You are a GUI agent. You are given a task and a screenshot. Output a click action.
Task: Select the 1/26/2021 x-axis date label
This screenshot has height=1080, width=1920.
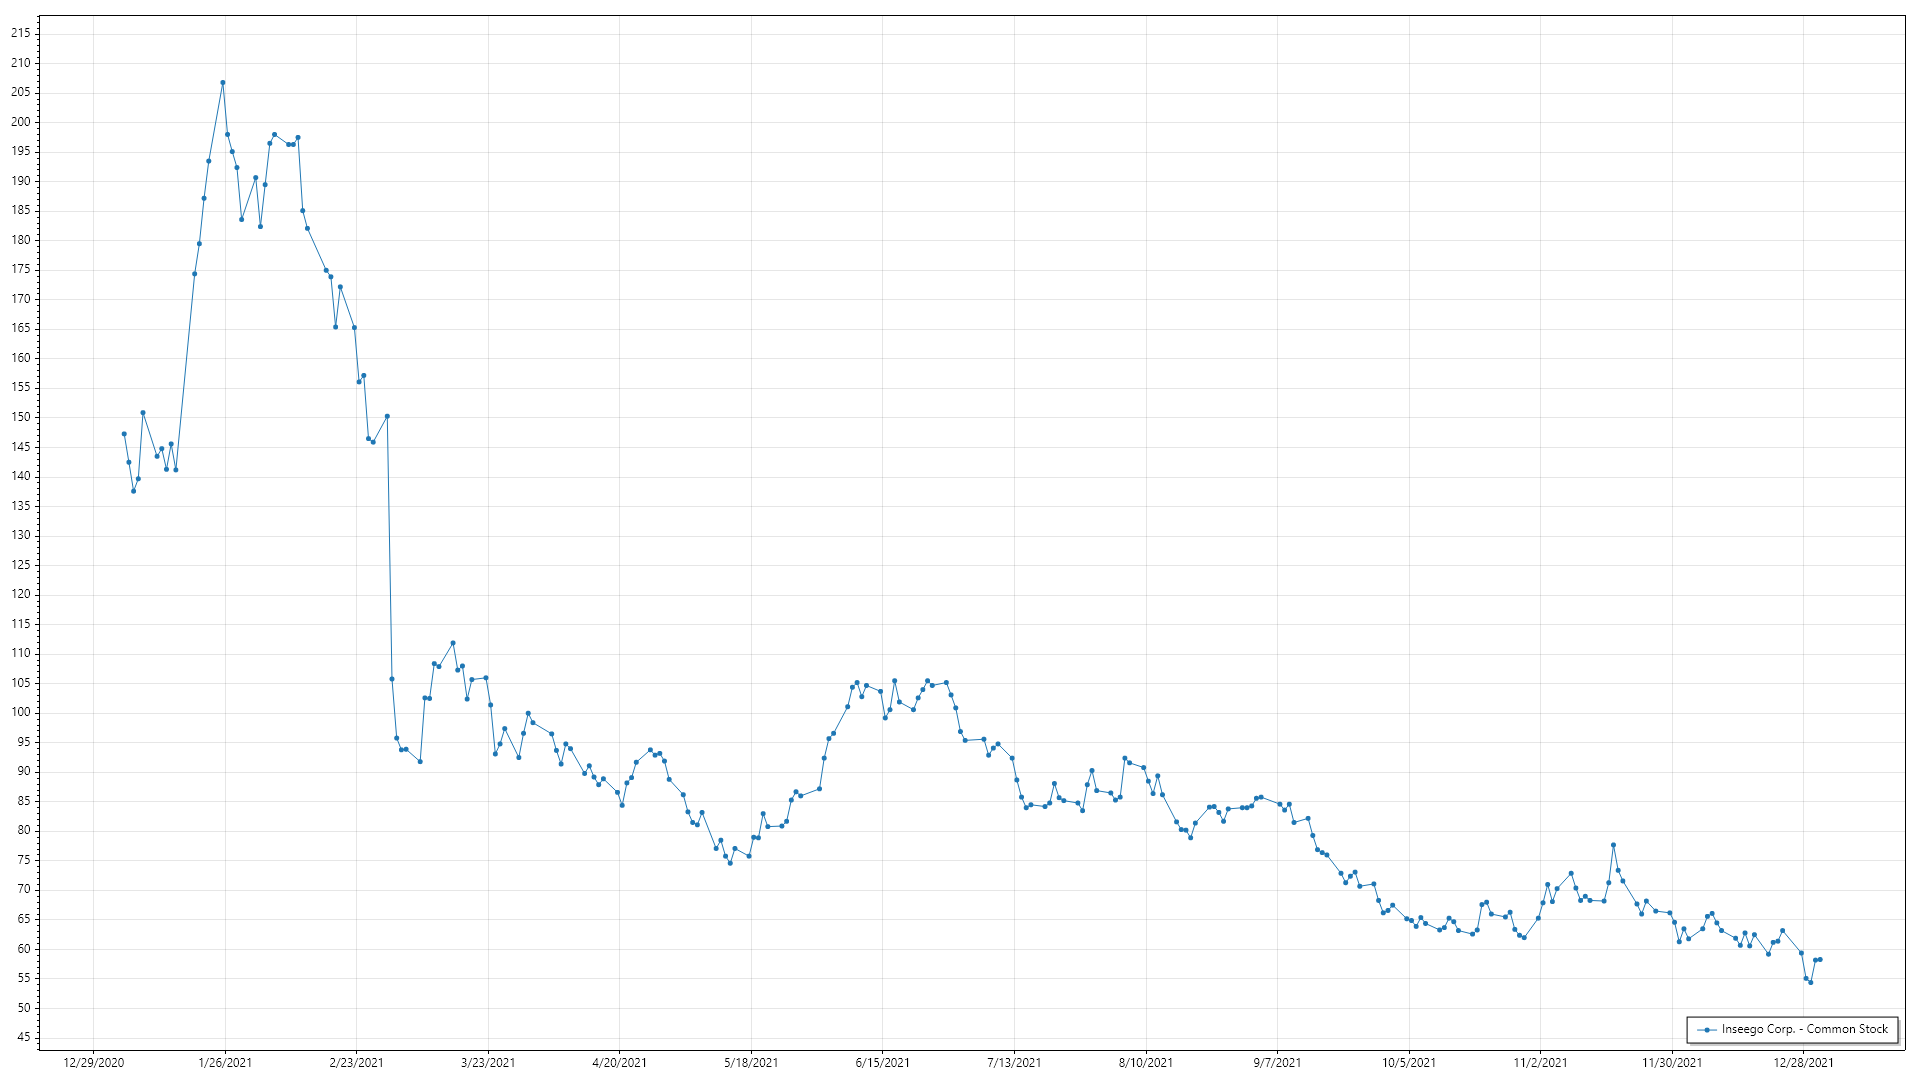pos(225,1062)
